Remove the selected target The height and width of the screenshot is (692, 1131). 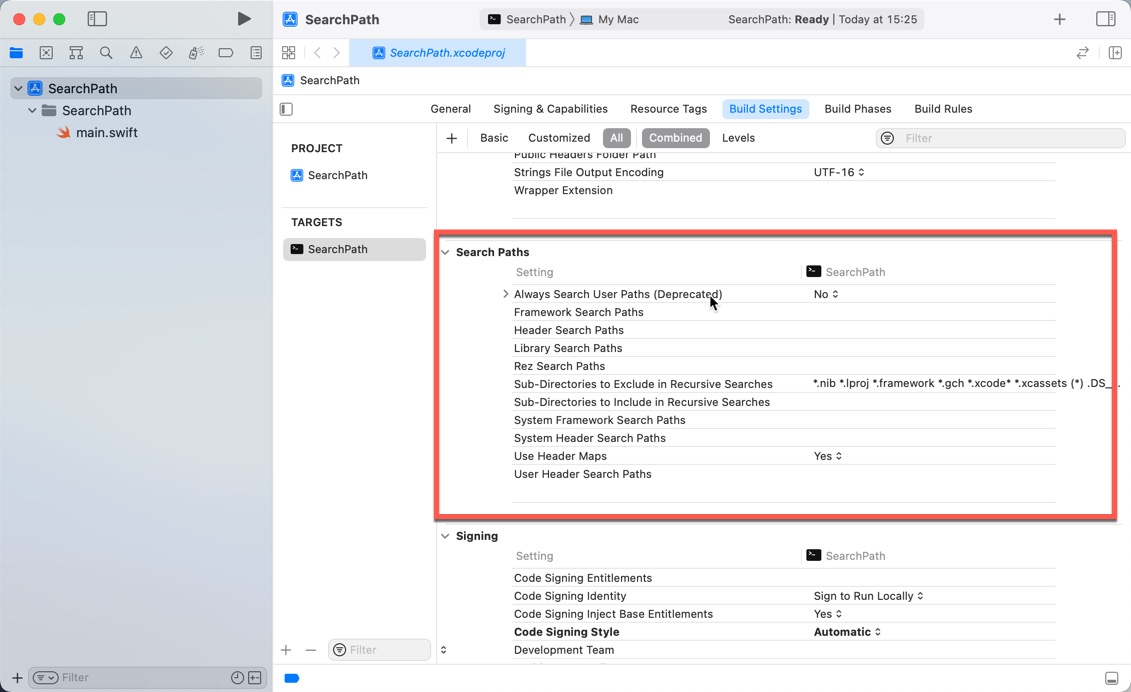(x=311, y=650)
